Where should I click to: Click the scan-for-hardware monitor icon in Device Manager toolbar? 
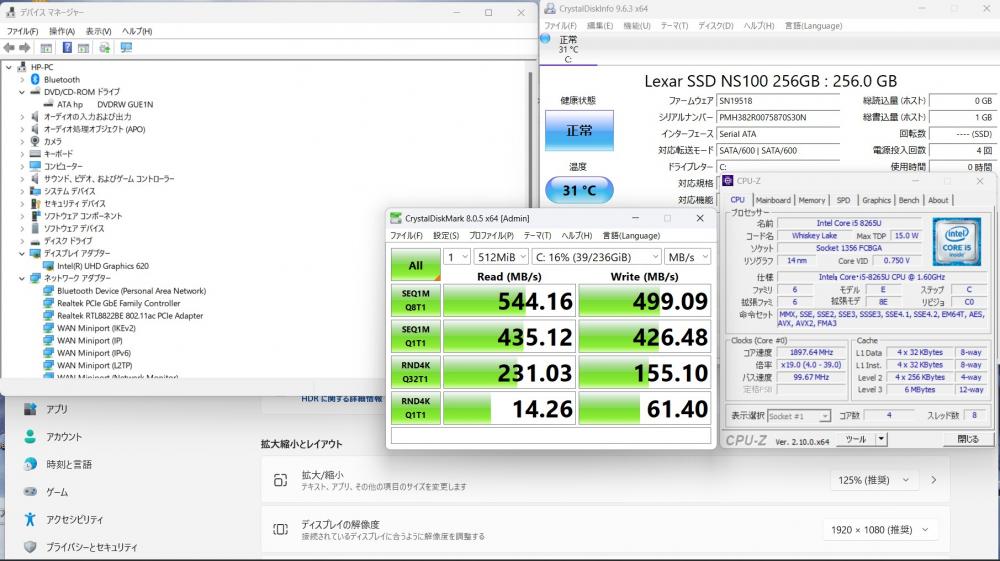tap(126, 48)
